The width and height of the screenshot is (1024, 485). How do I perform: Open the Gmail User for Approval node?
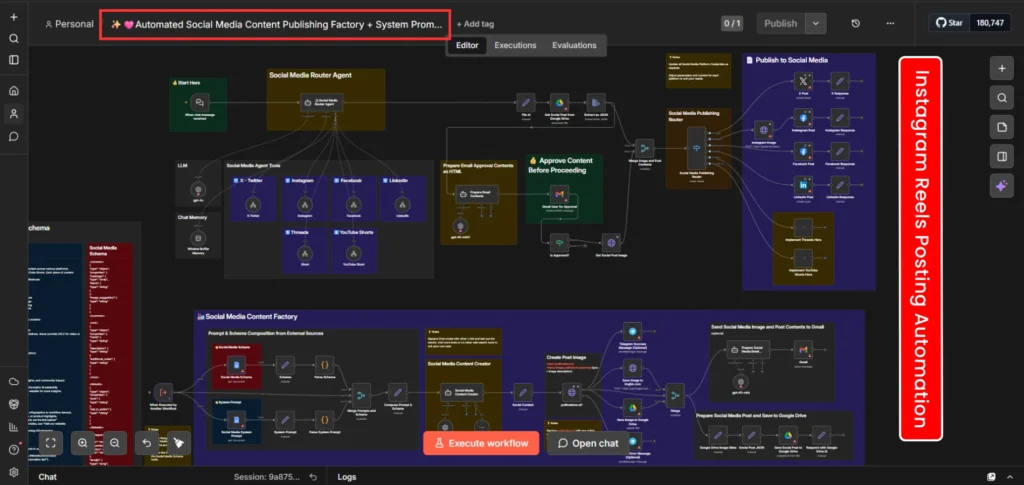(559, 192)
